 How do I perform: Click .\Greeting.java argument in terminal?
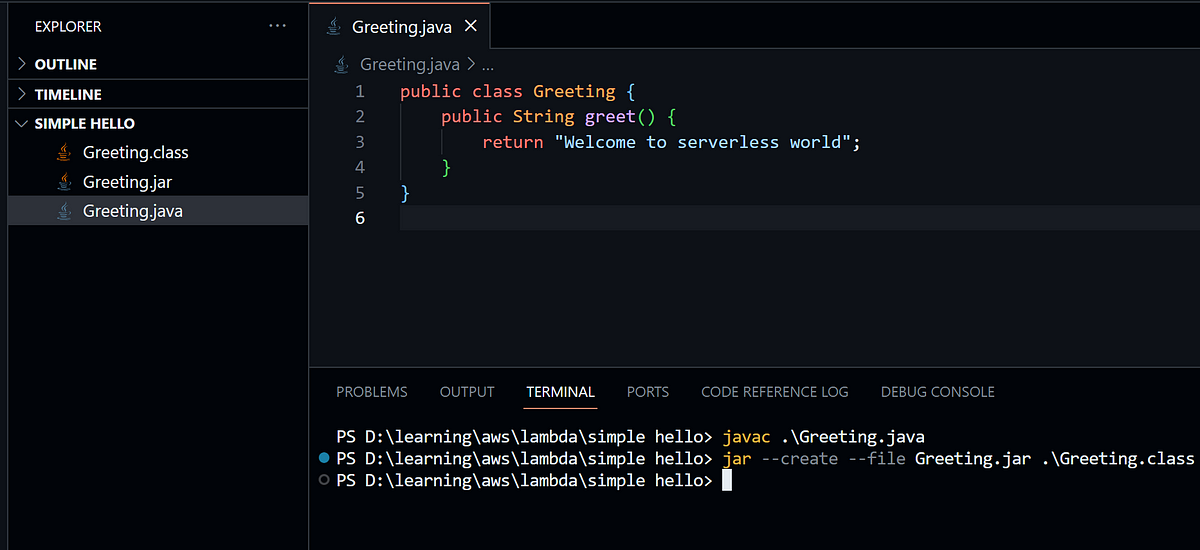[853, 437]
